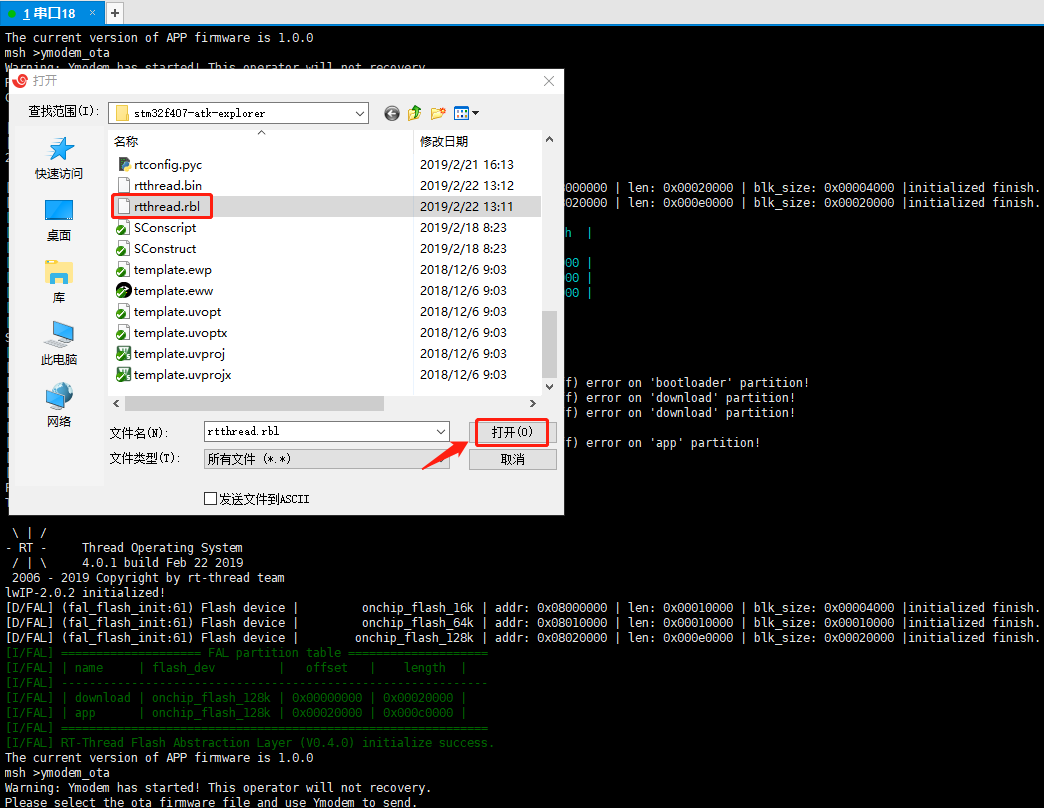The width and height of the screenshot is (1044, 808).
Task: Click the 打开 button
Action: click(511, 432)
